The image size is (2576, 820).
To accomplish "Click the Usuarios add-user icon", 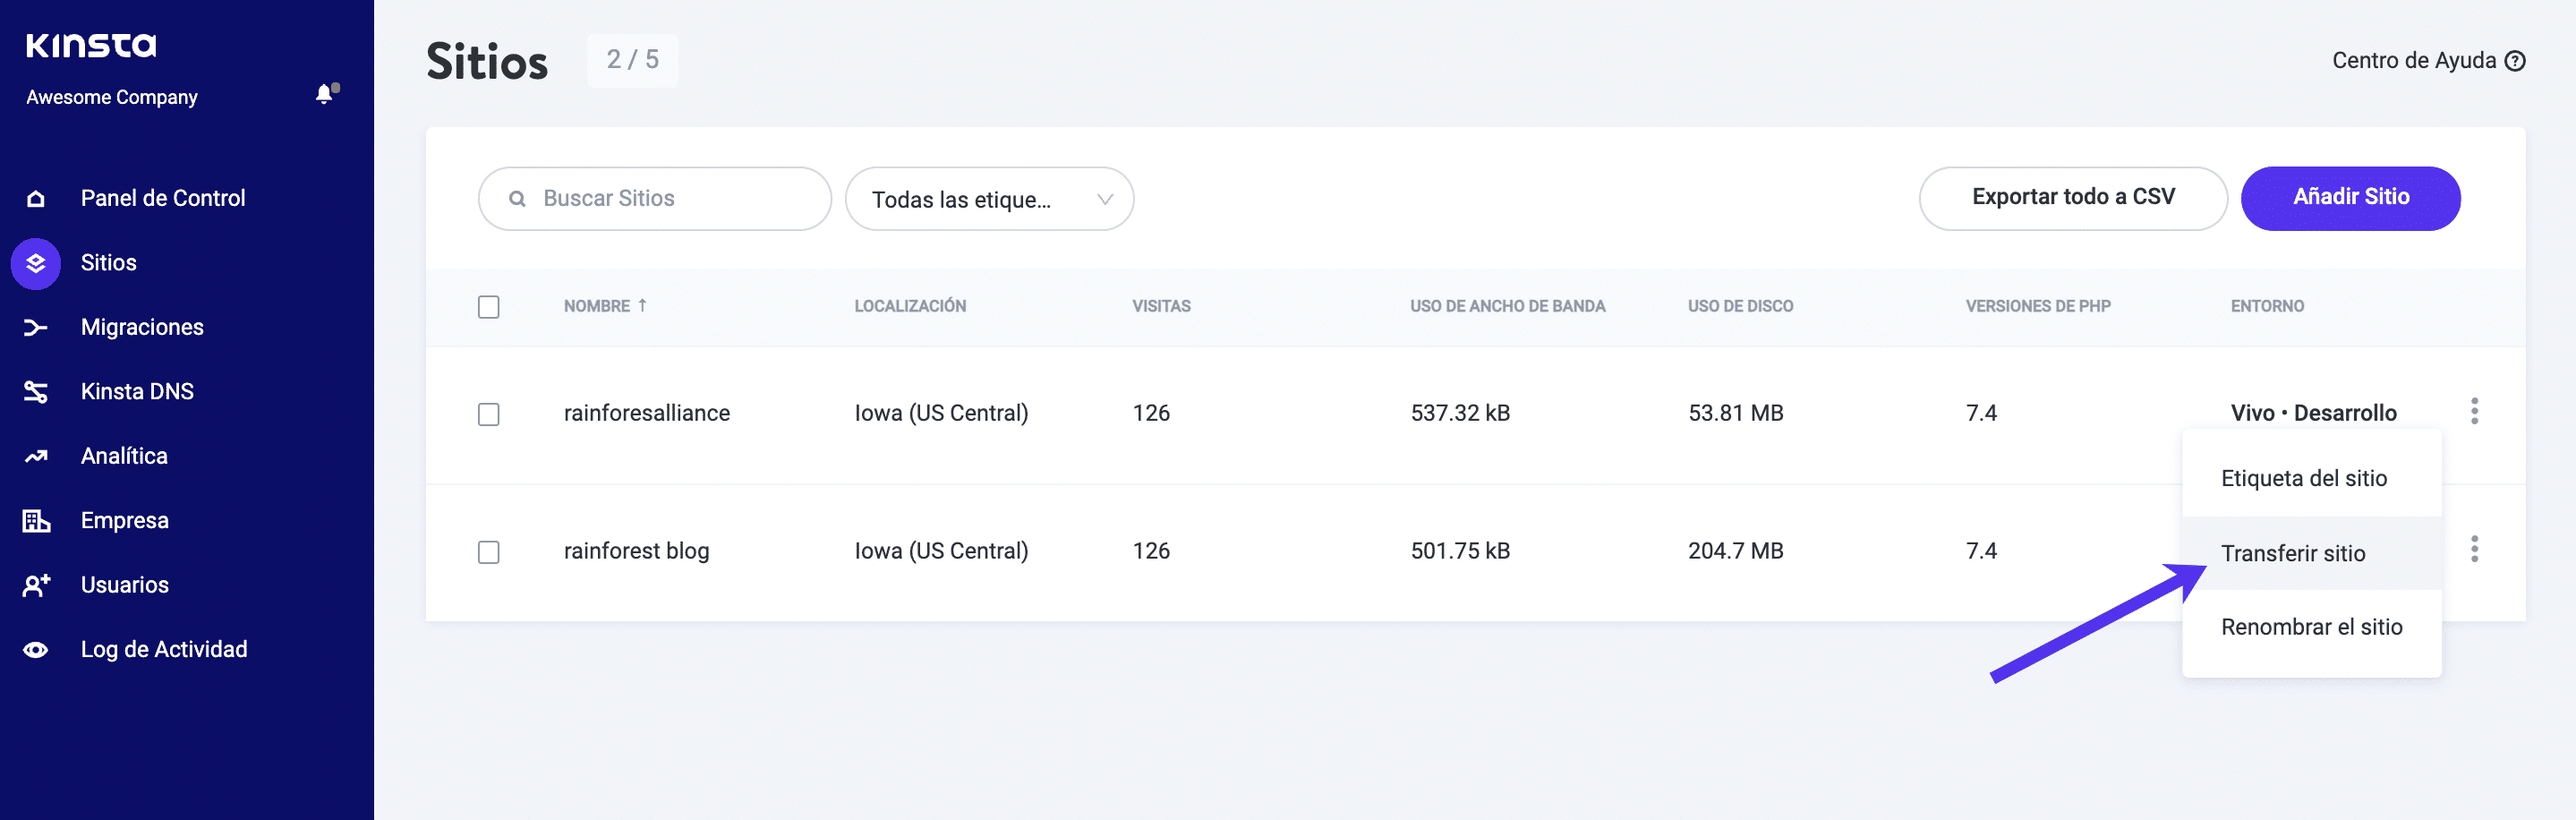I will [36, 585].
